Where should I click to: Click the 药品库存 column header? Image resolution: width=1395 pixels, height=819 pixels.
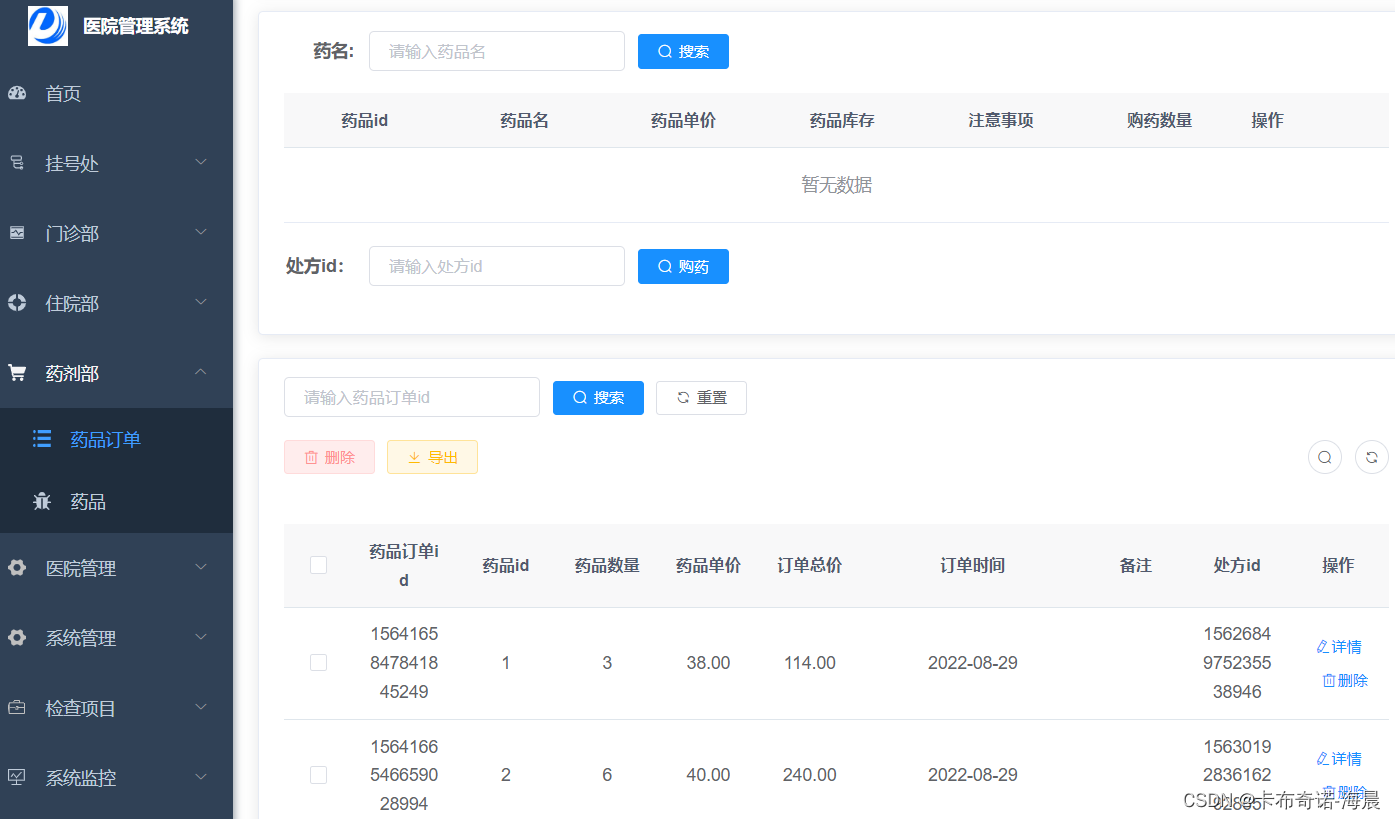842,120
